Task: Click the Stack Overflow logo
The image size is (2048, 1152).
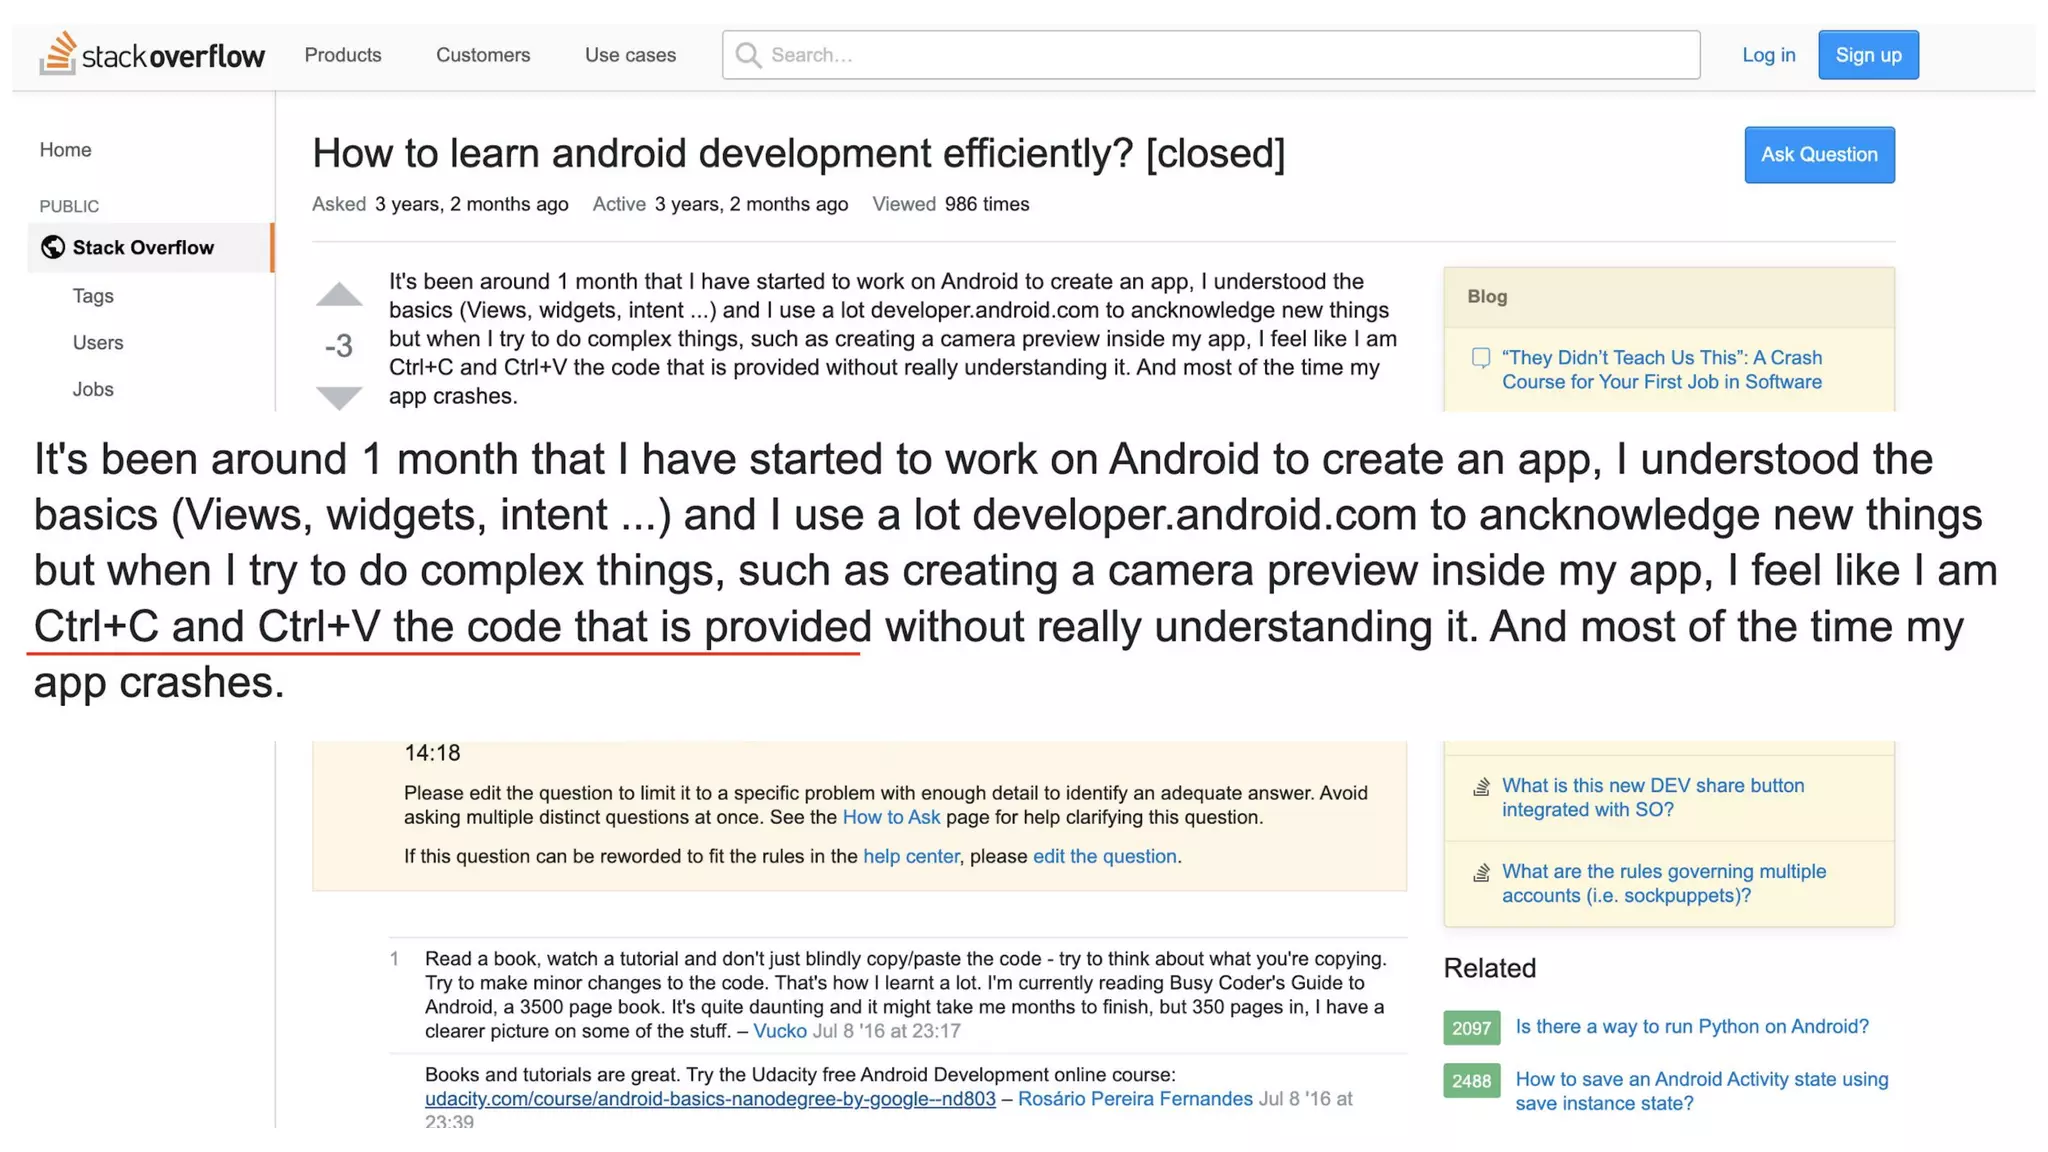Action: click(x=152, y=54)
